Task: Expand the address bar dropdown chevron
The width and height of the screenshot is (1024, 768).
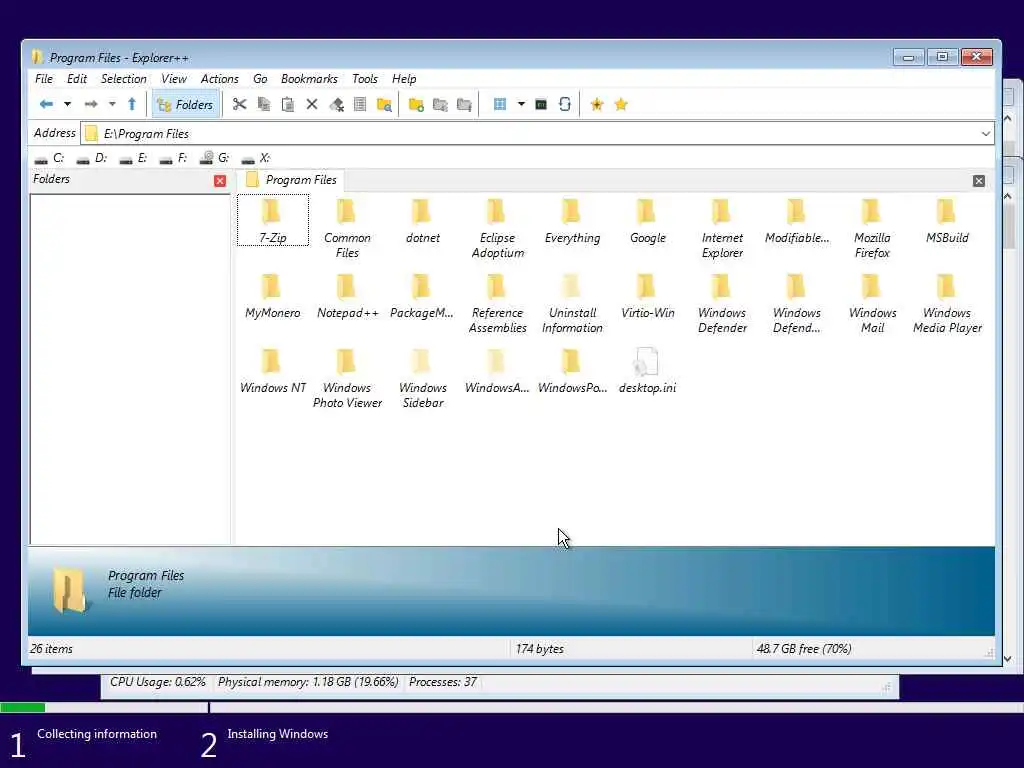Action: tap(985, 134)
